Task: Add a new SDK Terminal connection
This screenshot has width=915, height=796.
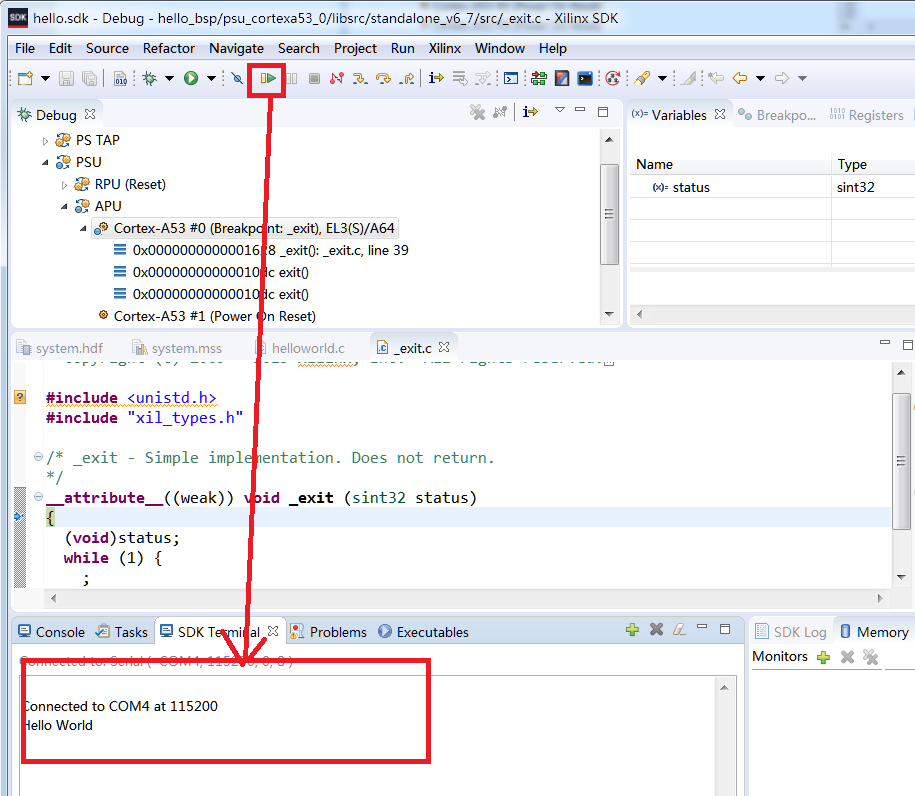Action: click(632, 630)
